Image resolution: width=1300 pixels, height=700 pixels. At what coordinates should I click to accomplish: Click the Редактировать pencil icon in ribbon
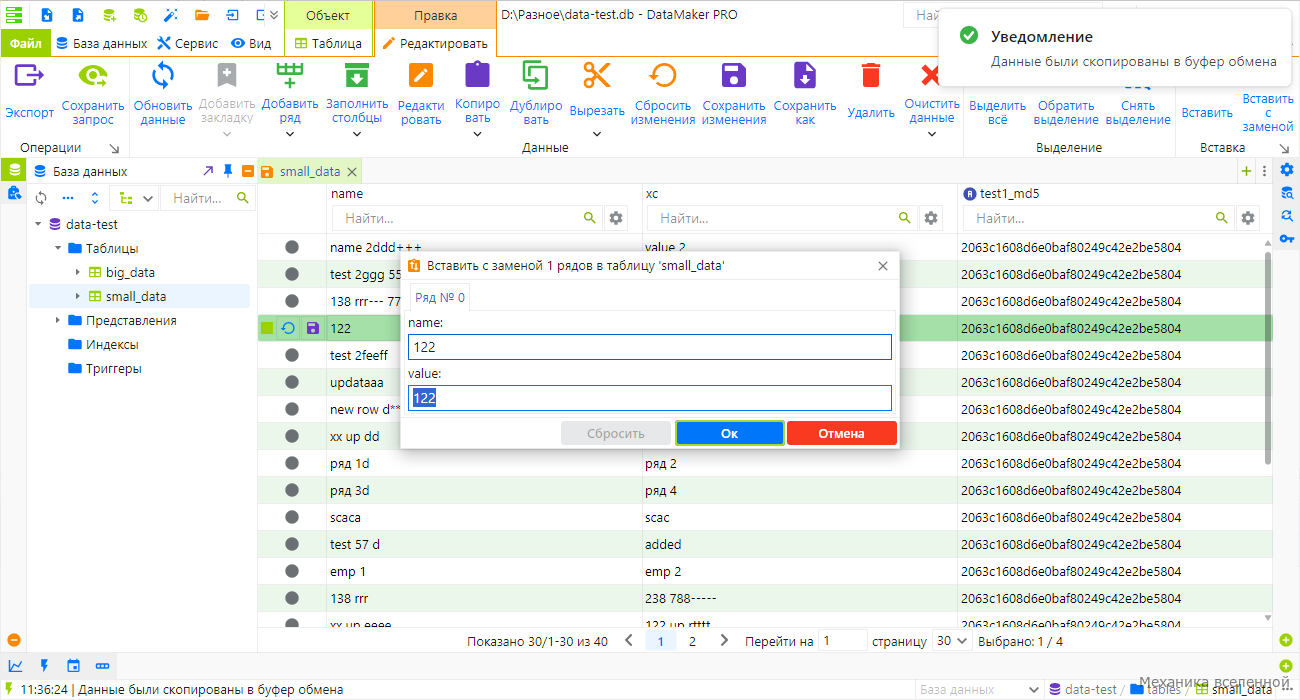[421, 76]
